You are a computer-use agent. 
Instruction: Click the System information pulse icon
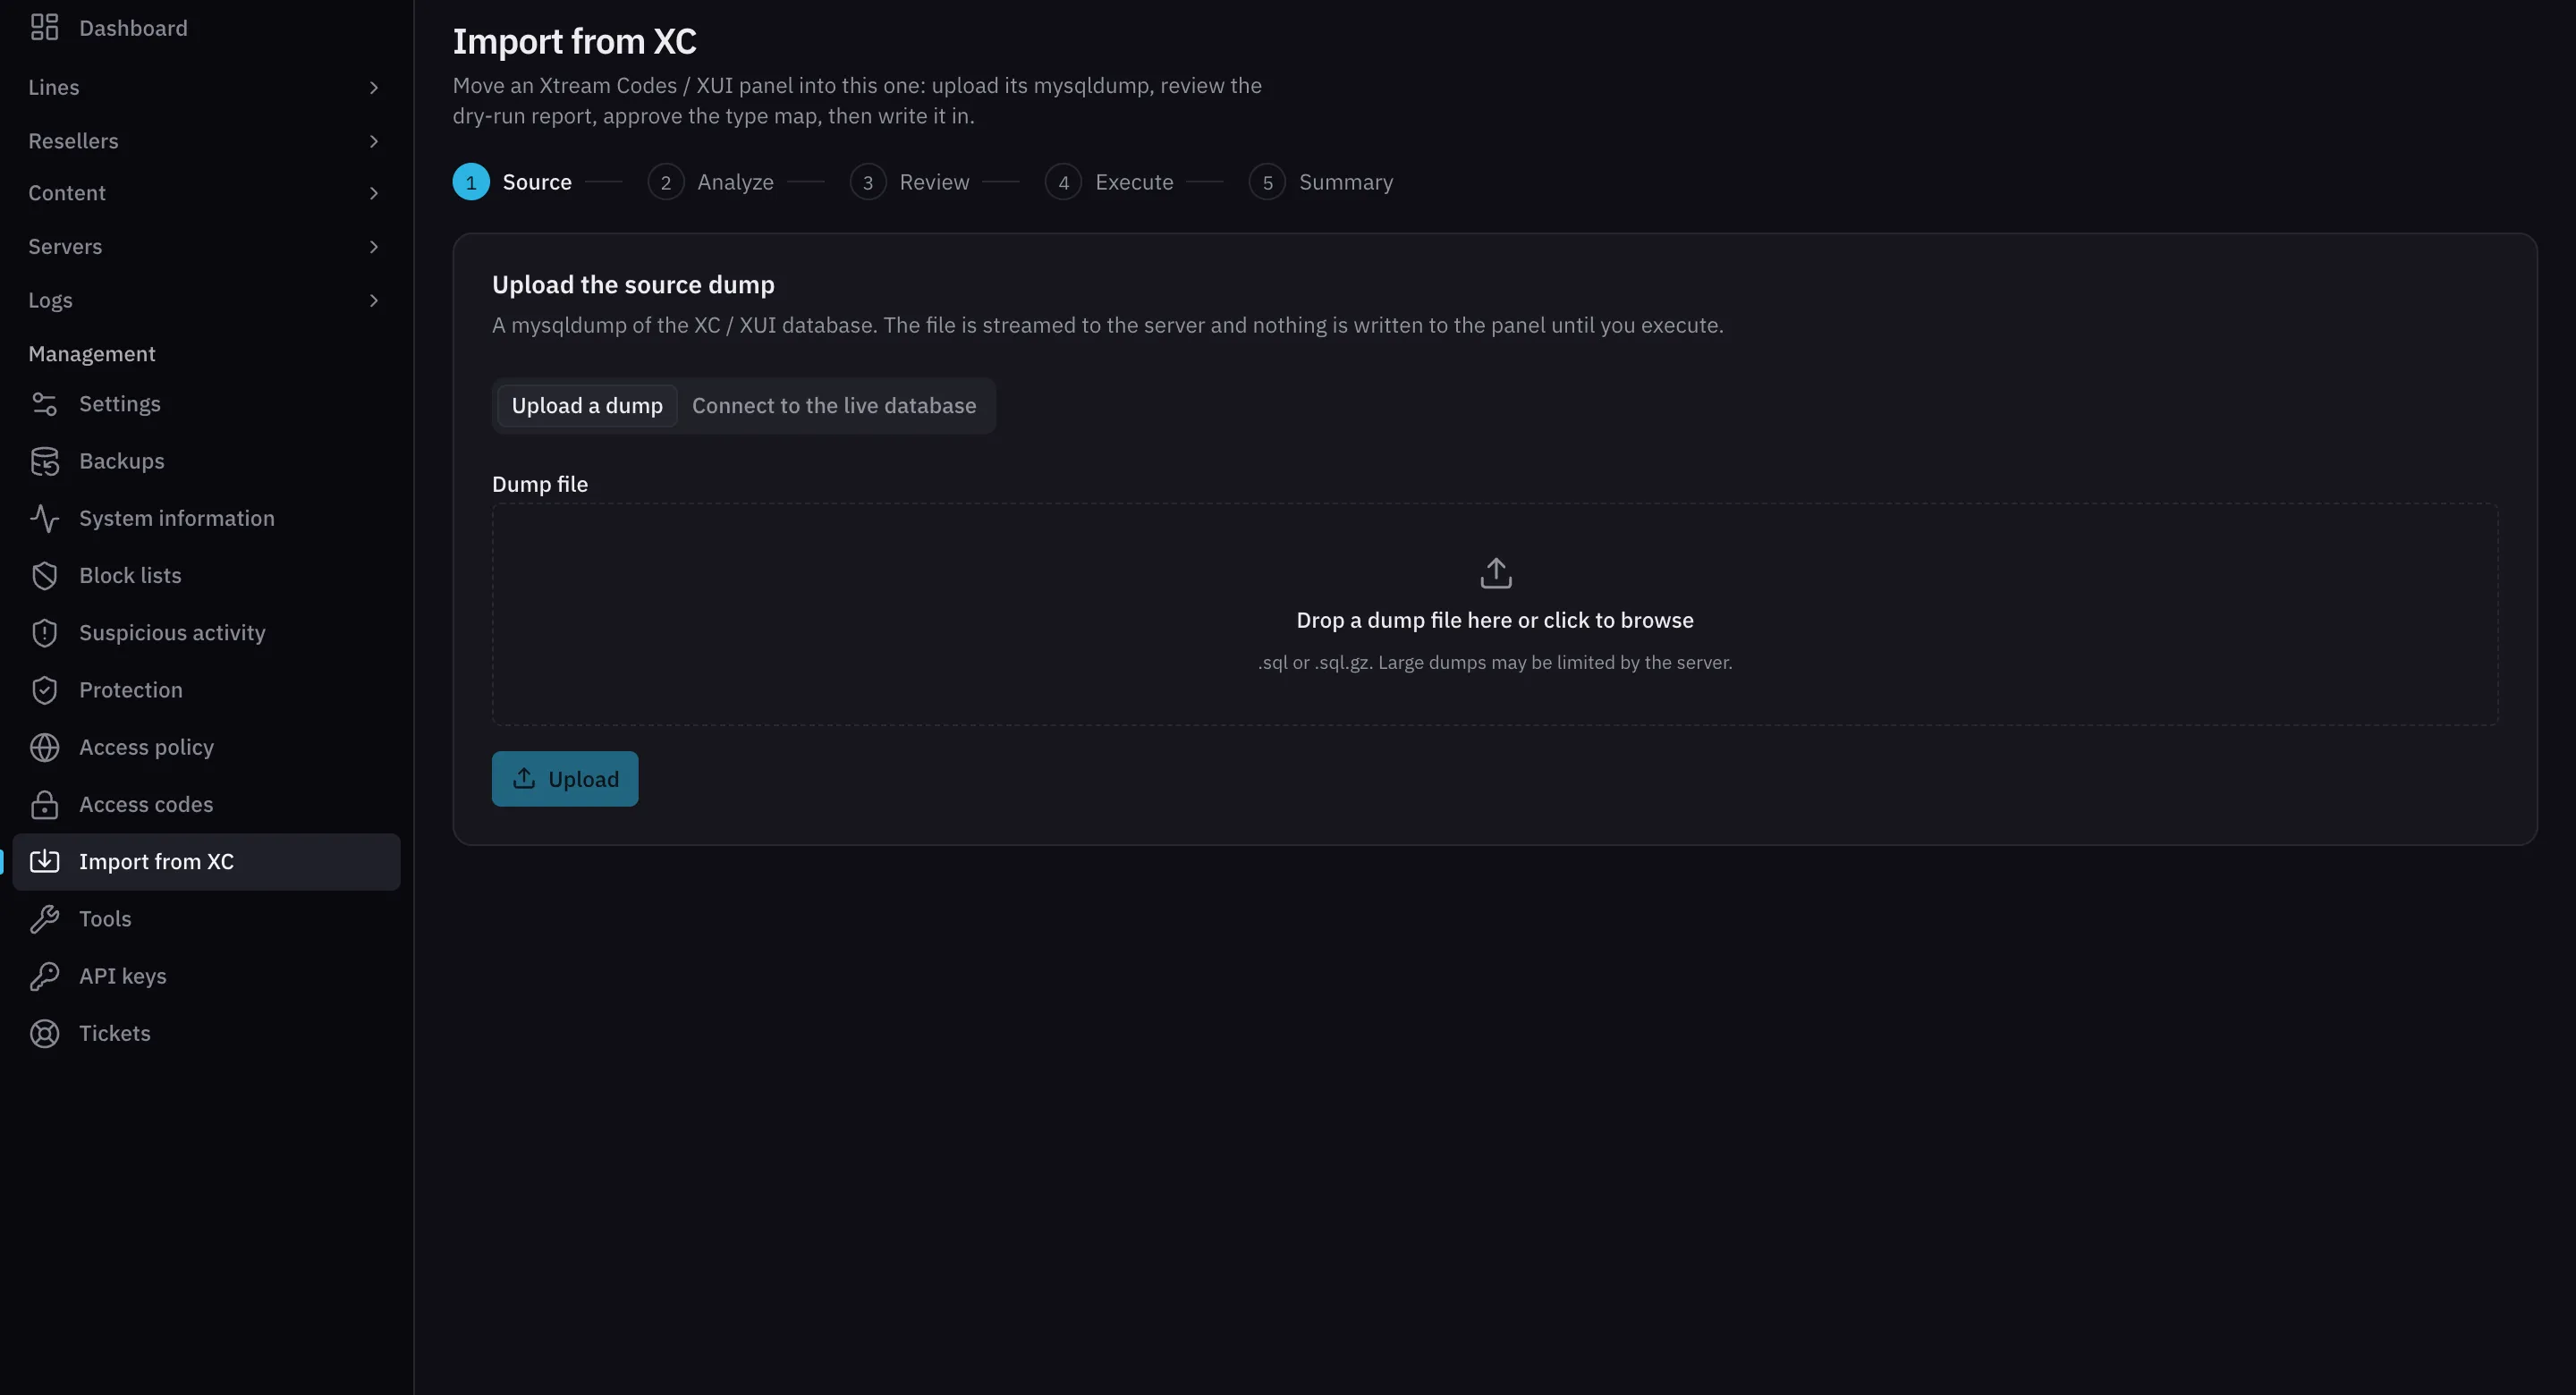pos(44,518)
